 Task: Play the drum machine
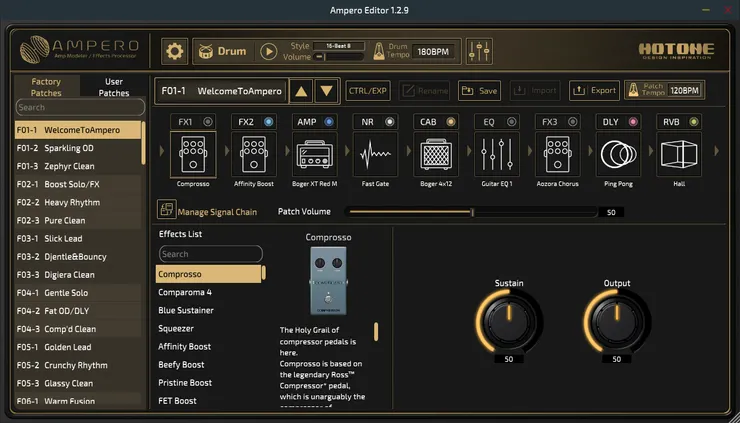[268, 51]
